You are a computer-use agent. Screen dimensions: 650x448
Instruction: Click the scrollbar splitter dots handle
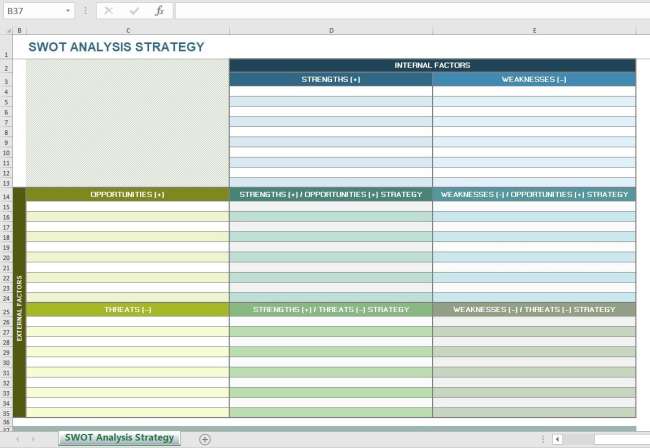(x=543, y=439)
